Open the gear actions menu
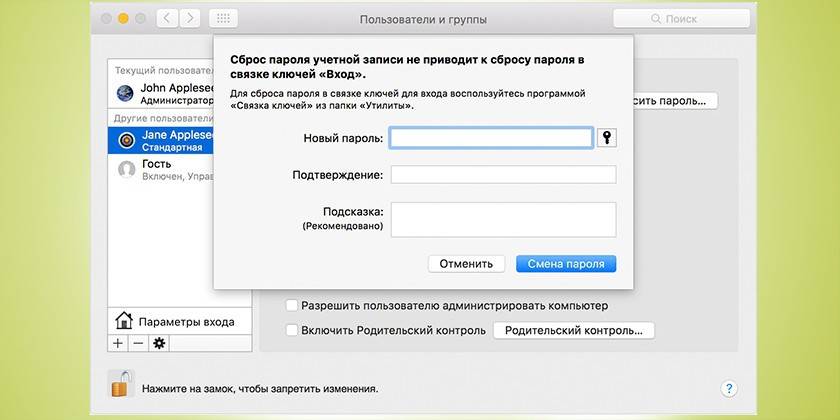This screenshot has width=840, height=420. point(159,343)
